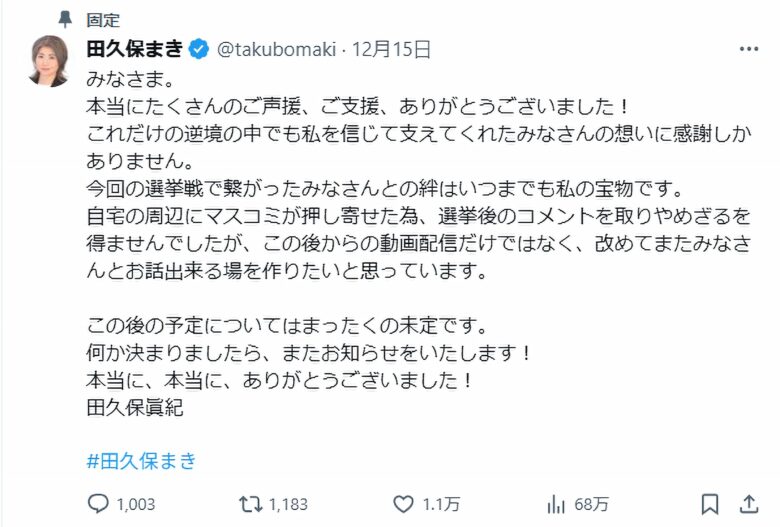Open the 田久保まき display name link
The image size is (780, 527).
click(136, 48)
